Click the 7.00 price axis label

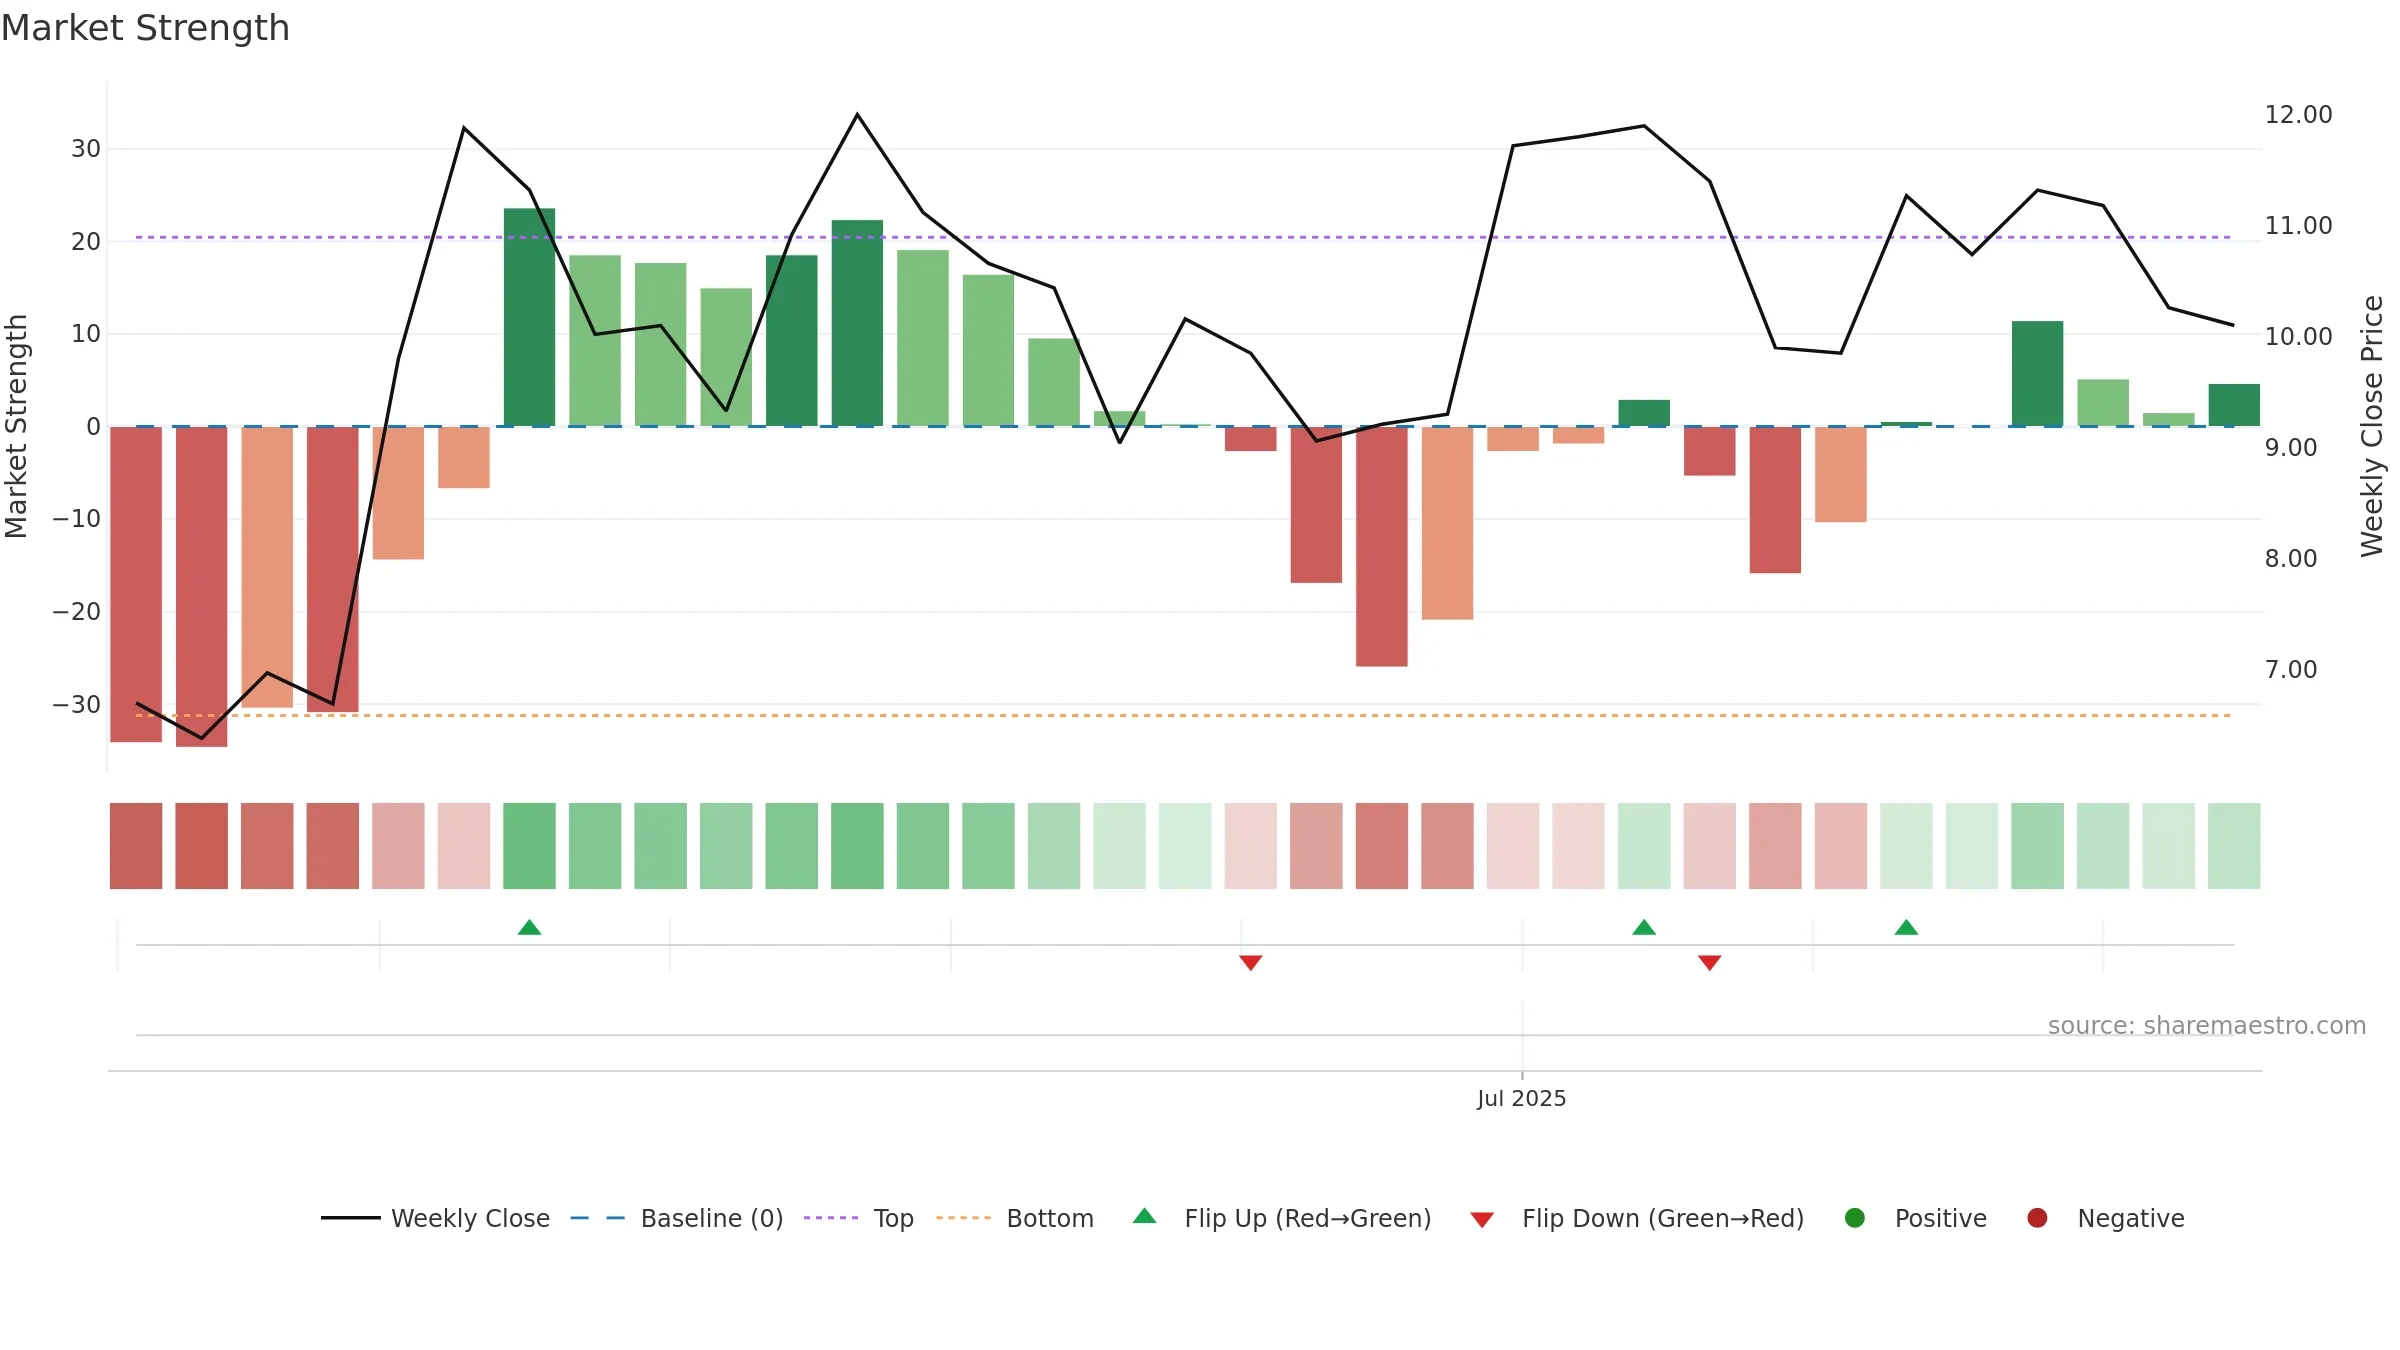[x=2291, y=670]
